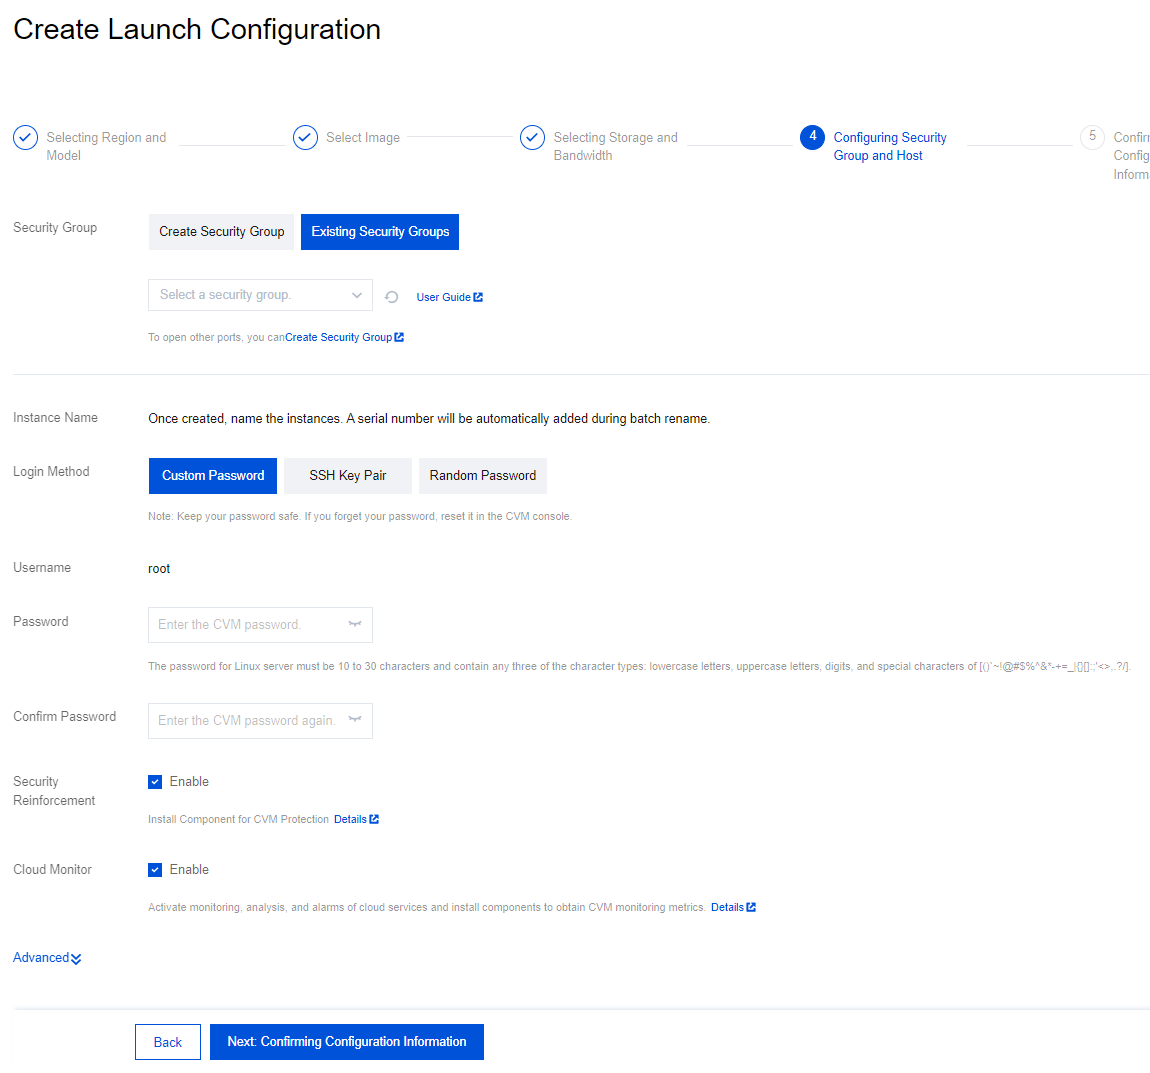Uncheck Cloud Monitor Enable checkbox
Screen dimensions: 1150x1073
click(x=155, y=870)
